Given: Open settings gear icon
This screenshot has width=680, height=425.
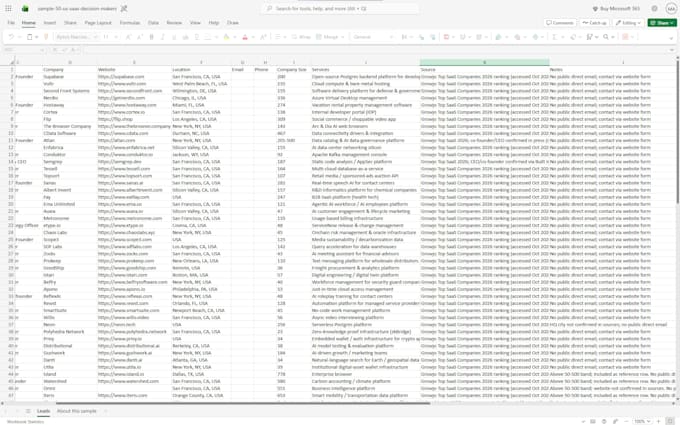Looking at the screenshot, I should (654, 8).
